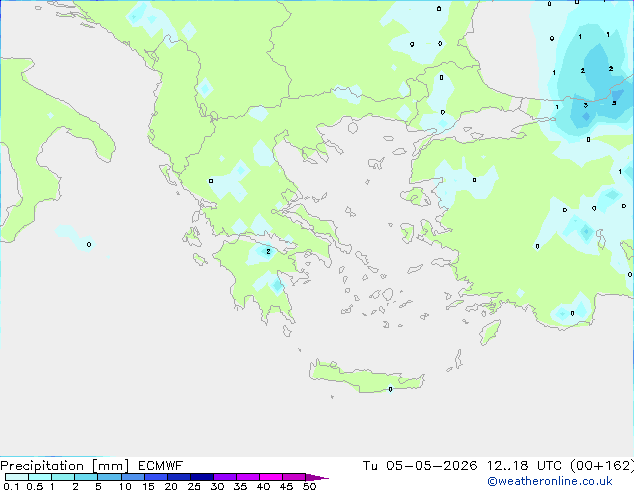Click the '30' legend tick label

coord(217,486)
